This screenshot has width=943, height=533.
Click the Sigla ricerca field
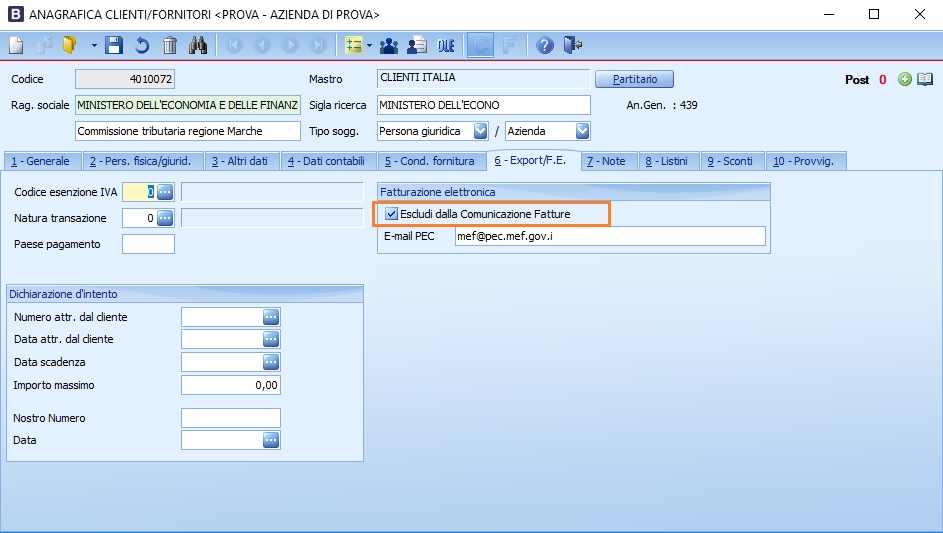pos(484,105)
